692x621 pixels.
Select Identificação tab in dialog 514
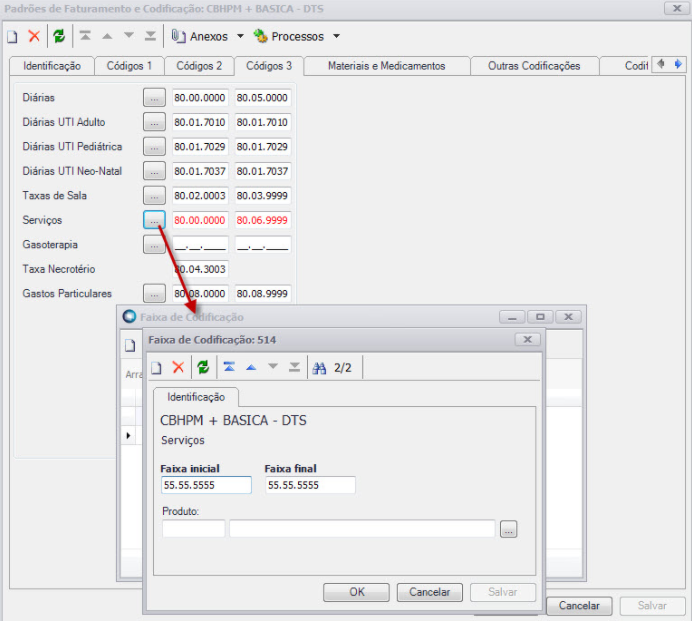[x=196, y=397]
